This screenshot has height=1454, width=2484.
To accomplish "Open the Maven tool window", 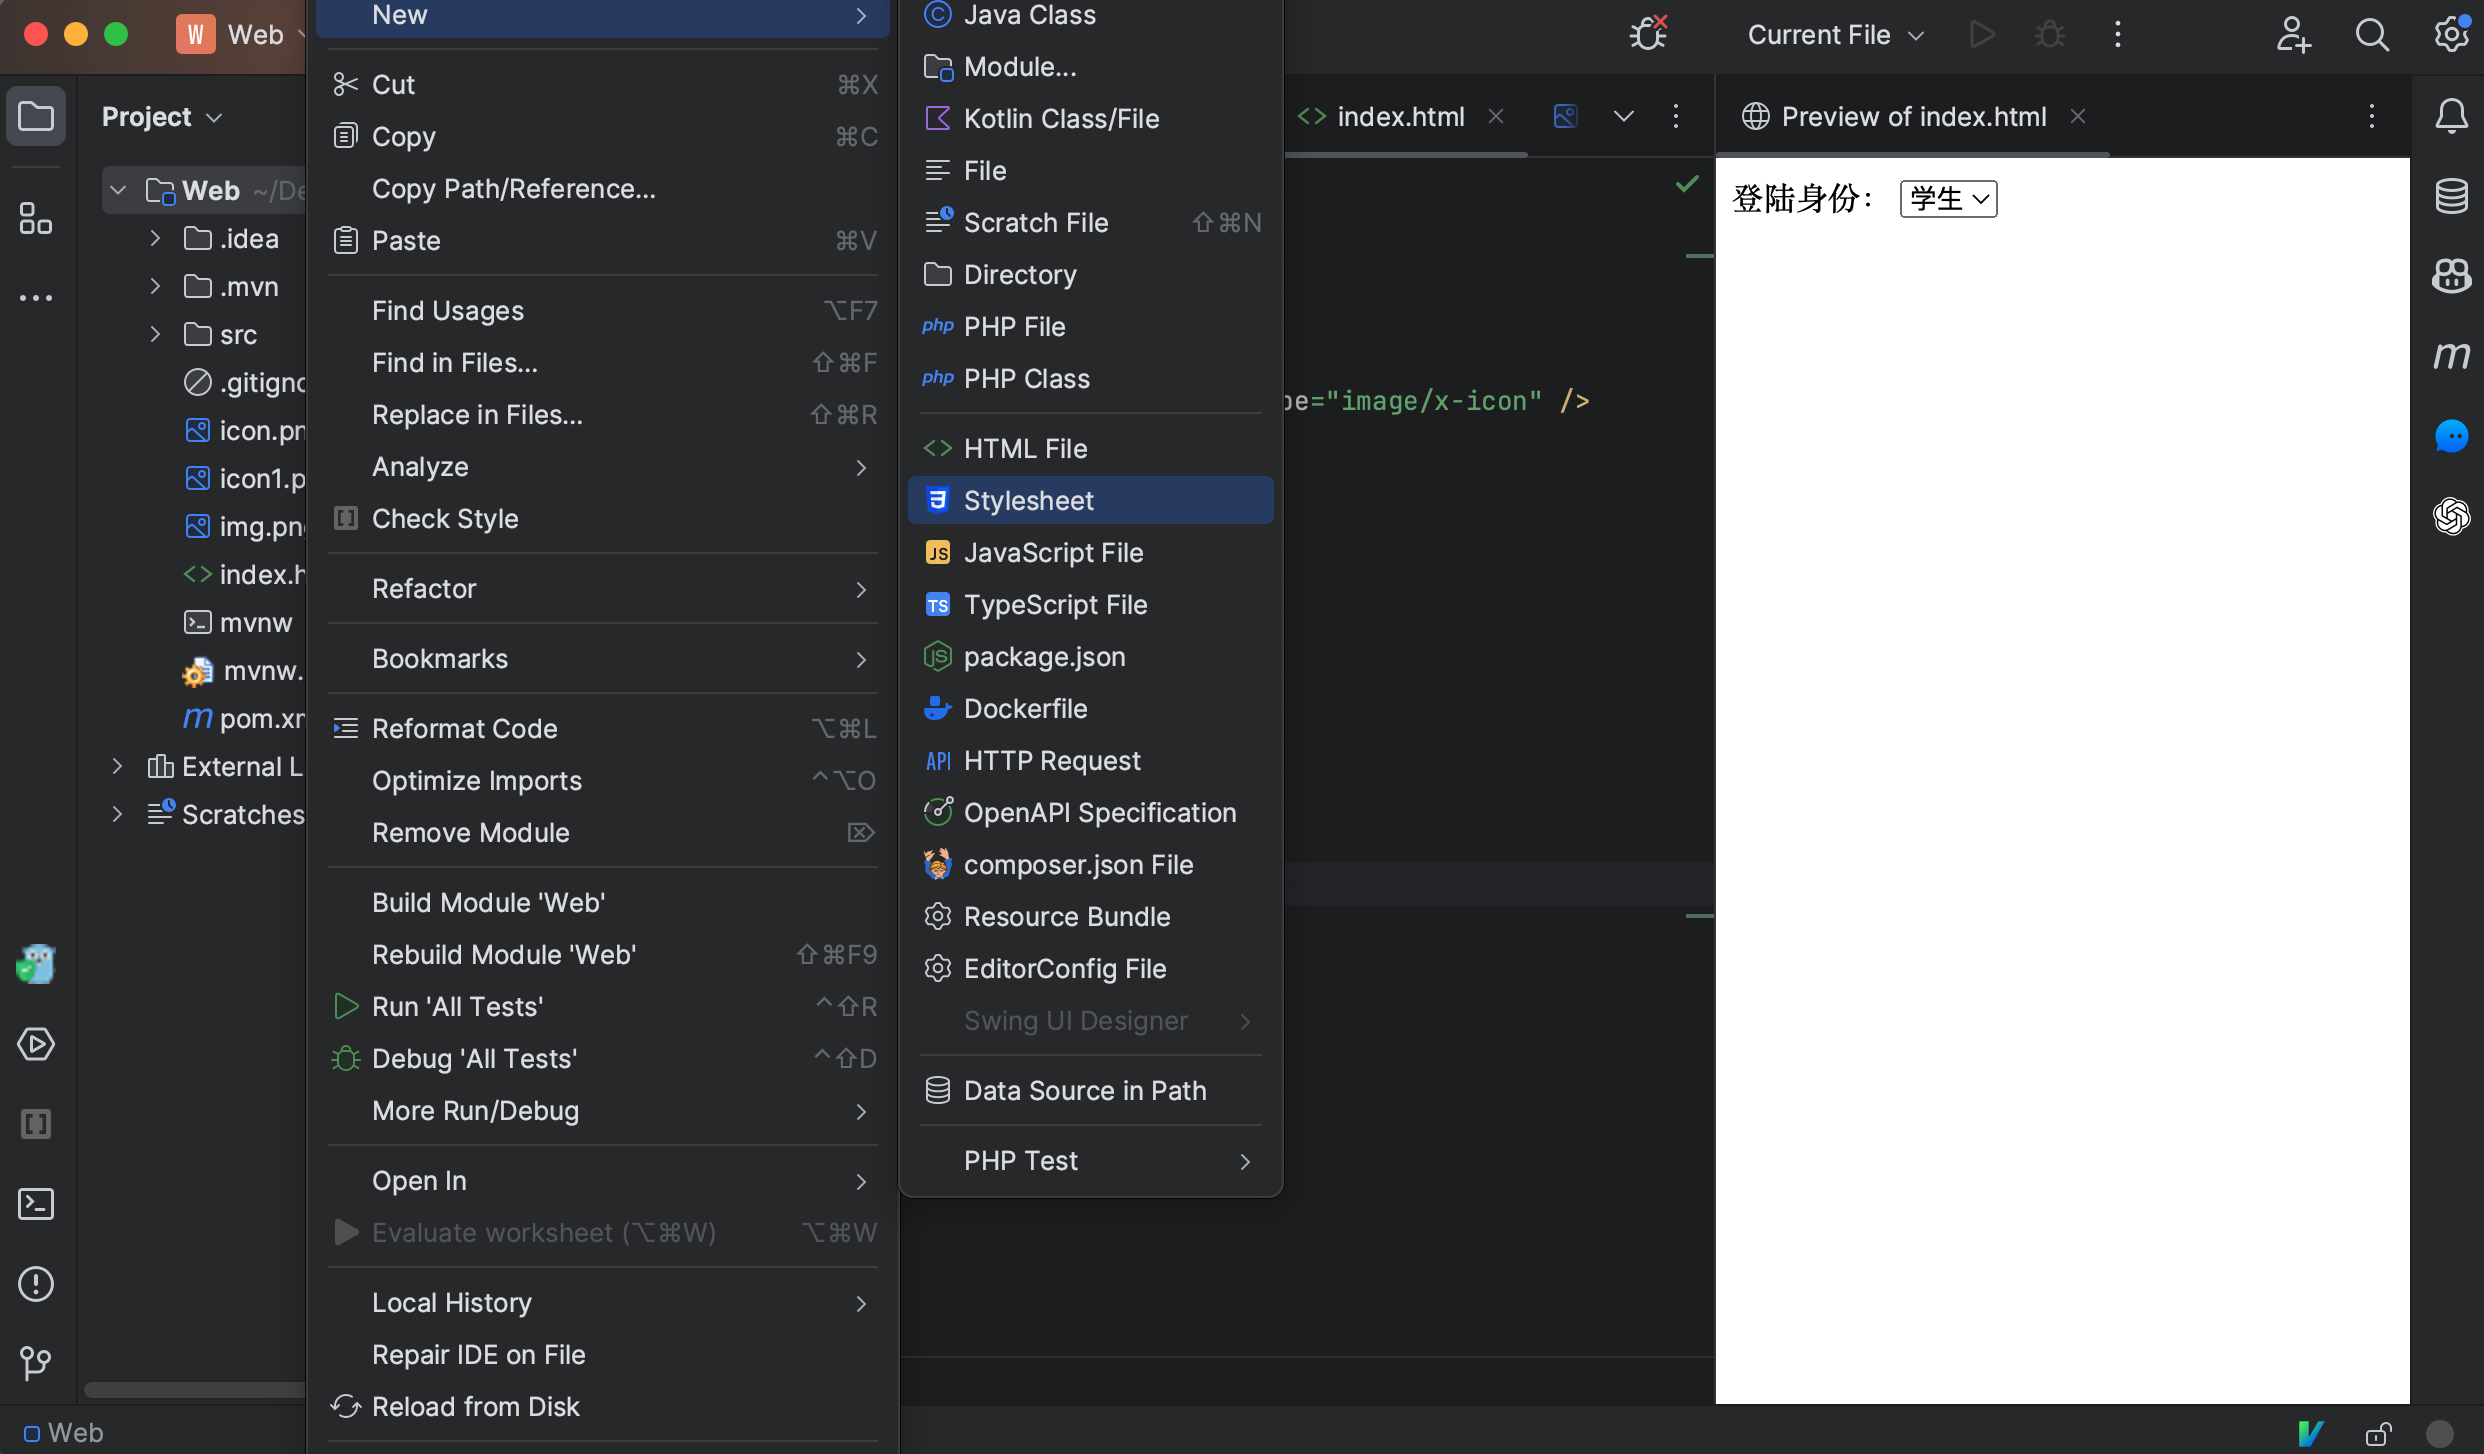I will [2451, 356].
